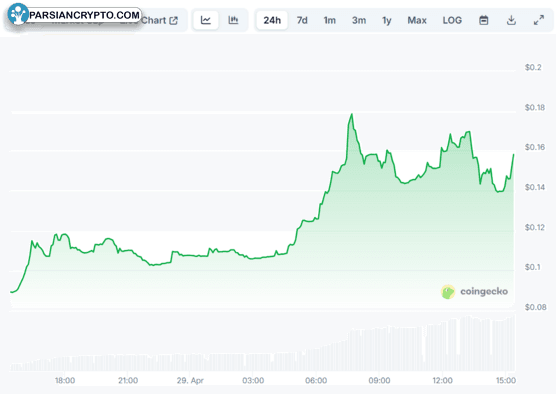The height and width of the screenshot is (394, 556).
Task: Click the $0.14 price axis label
Action: (535, 187)
